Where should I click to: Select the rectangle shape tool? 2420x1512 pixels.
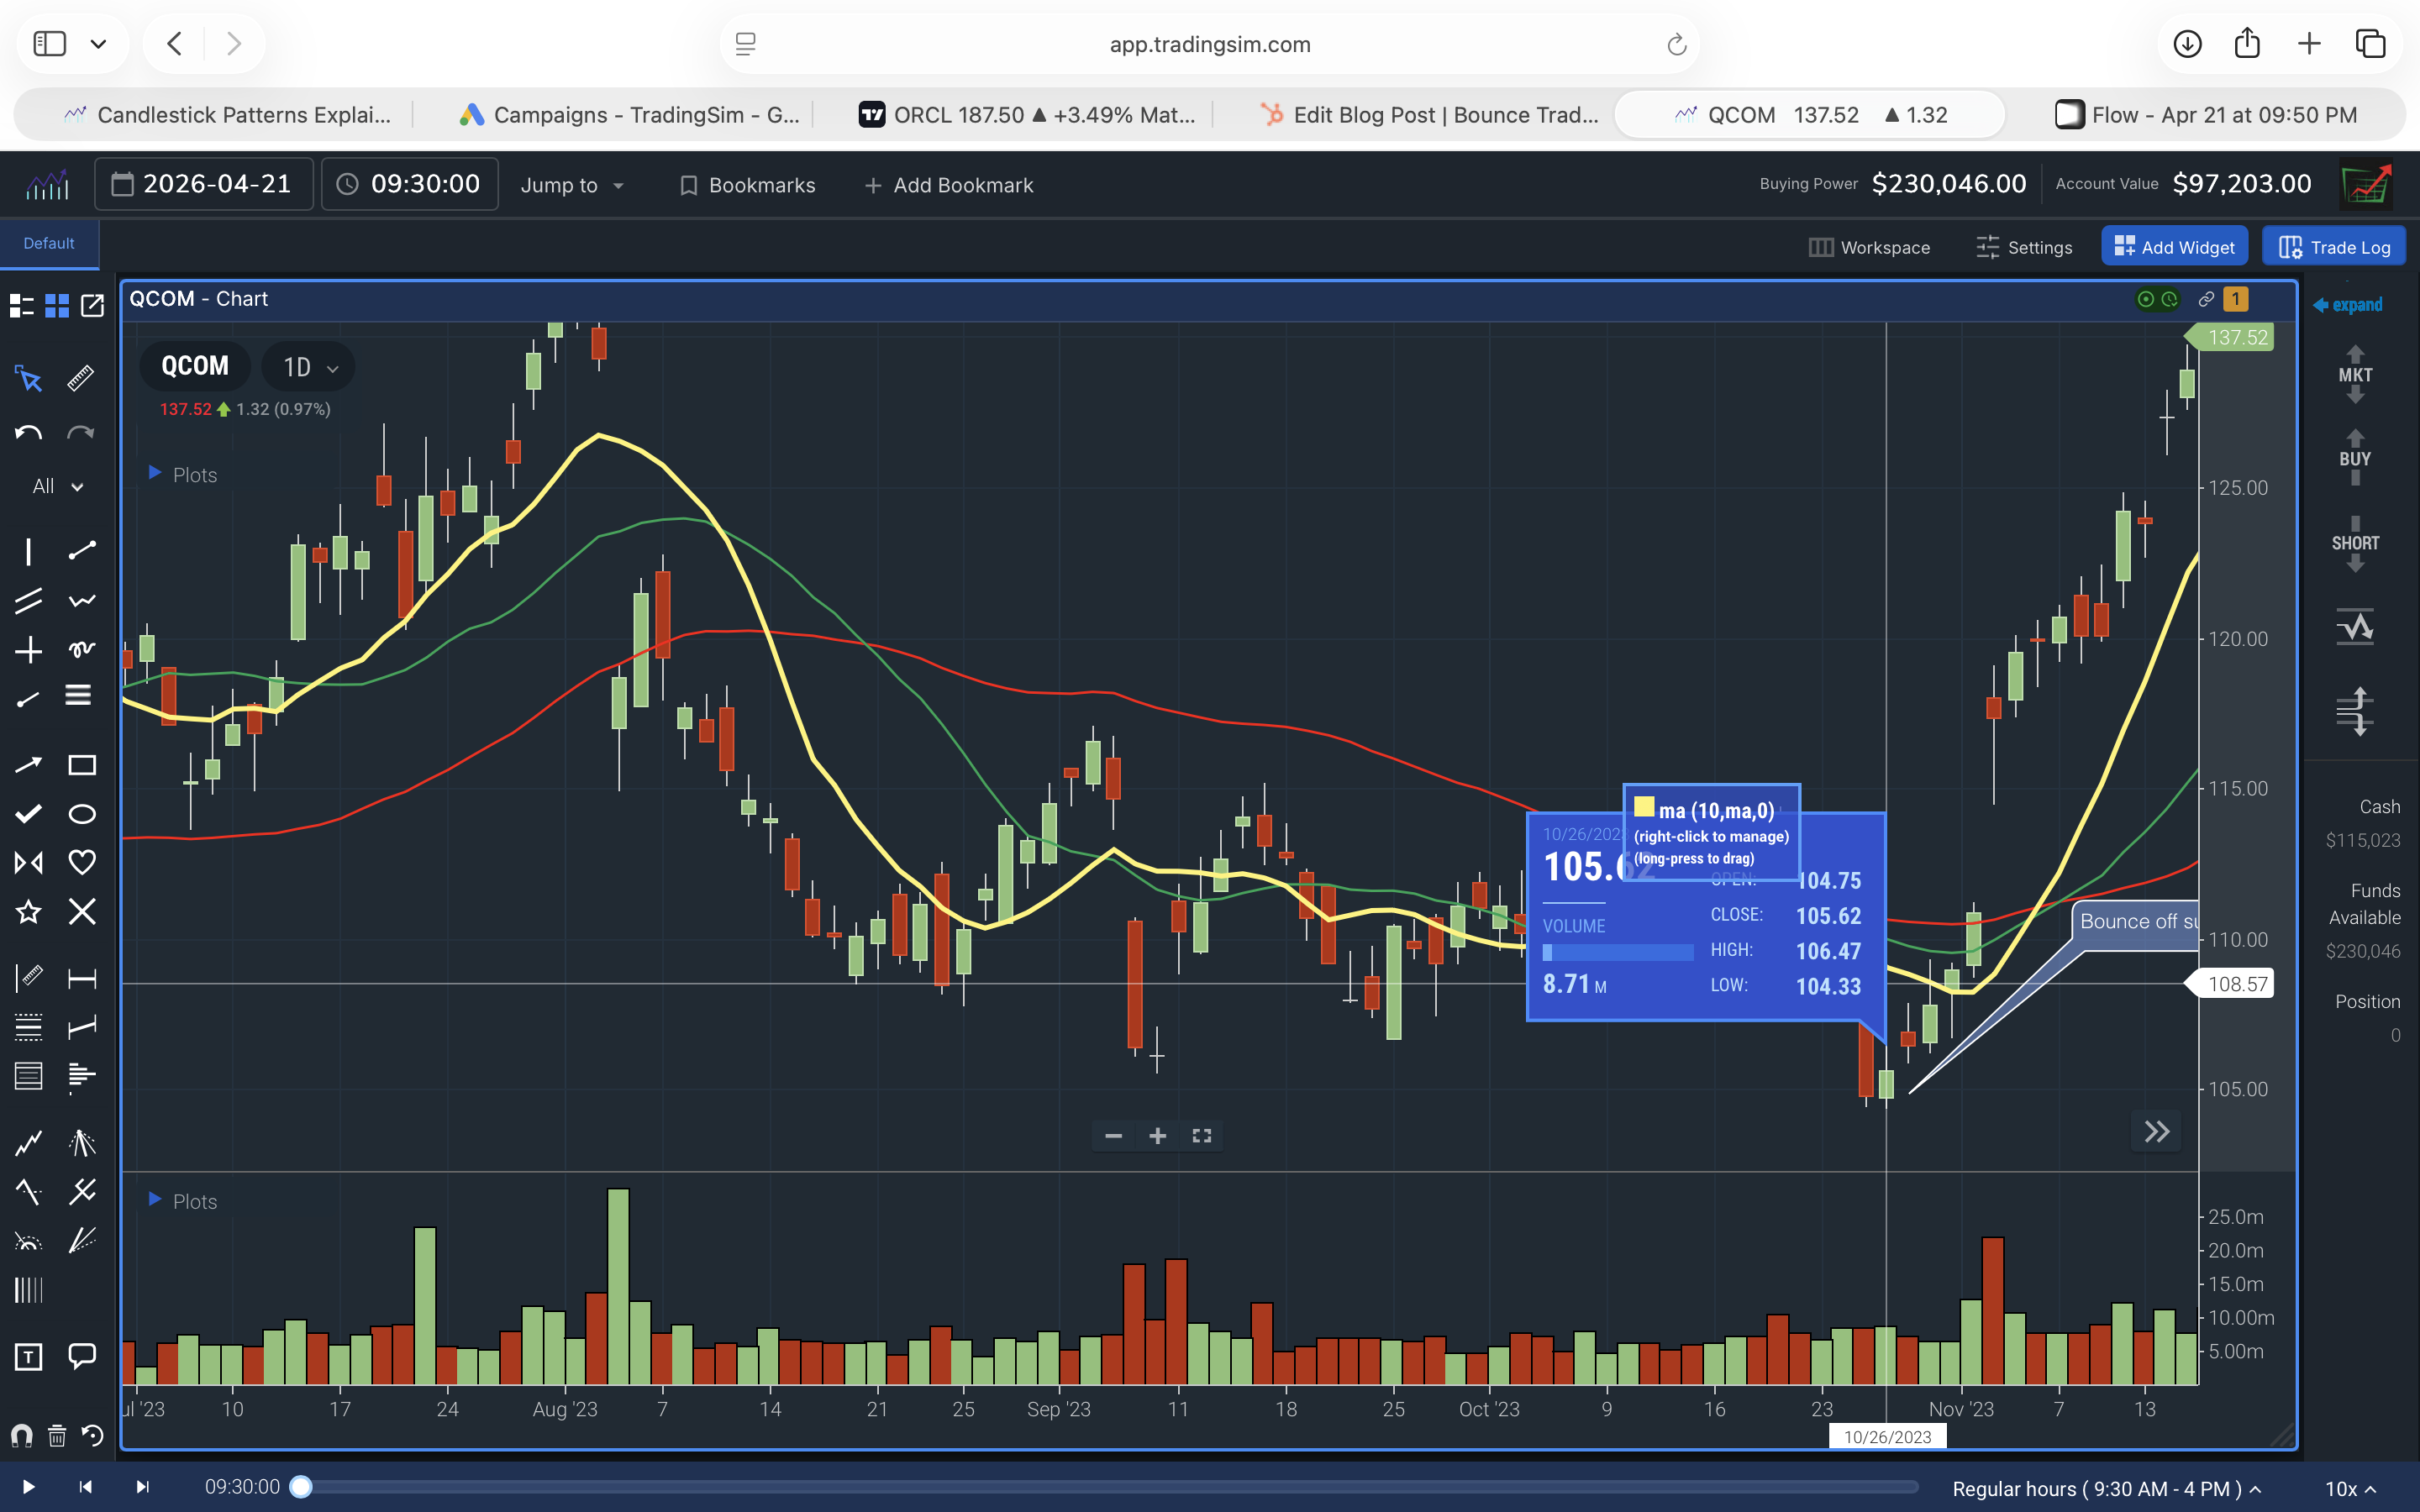[82, 765]
